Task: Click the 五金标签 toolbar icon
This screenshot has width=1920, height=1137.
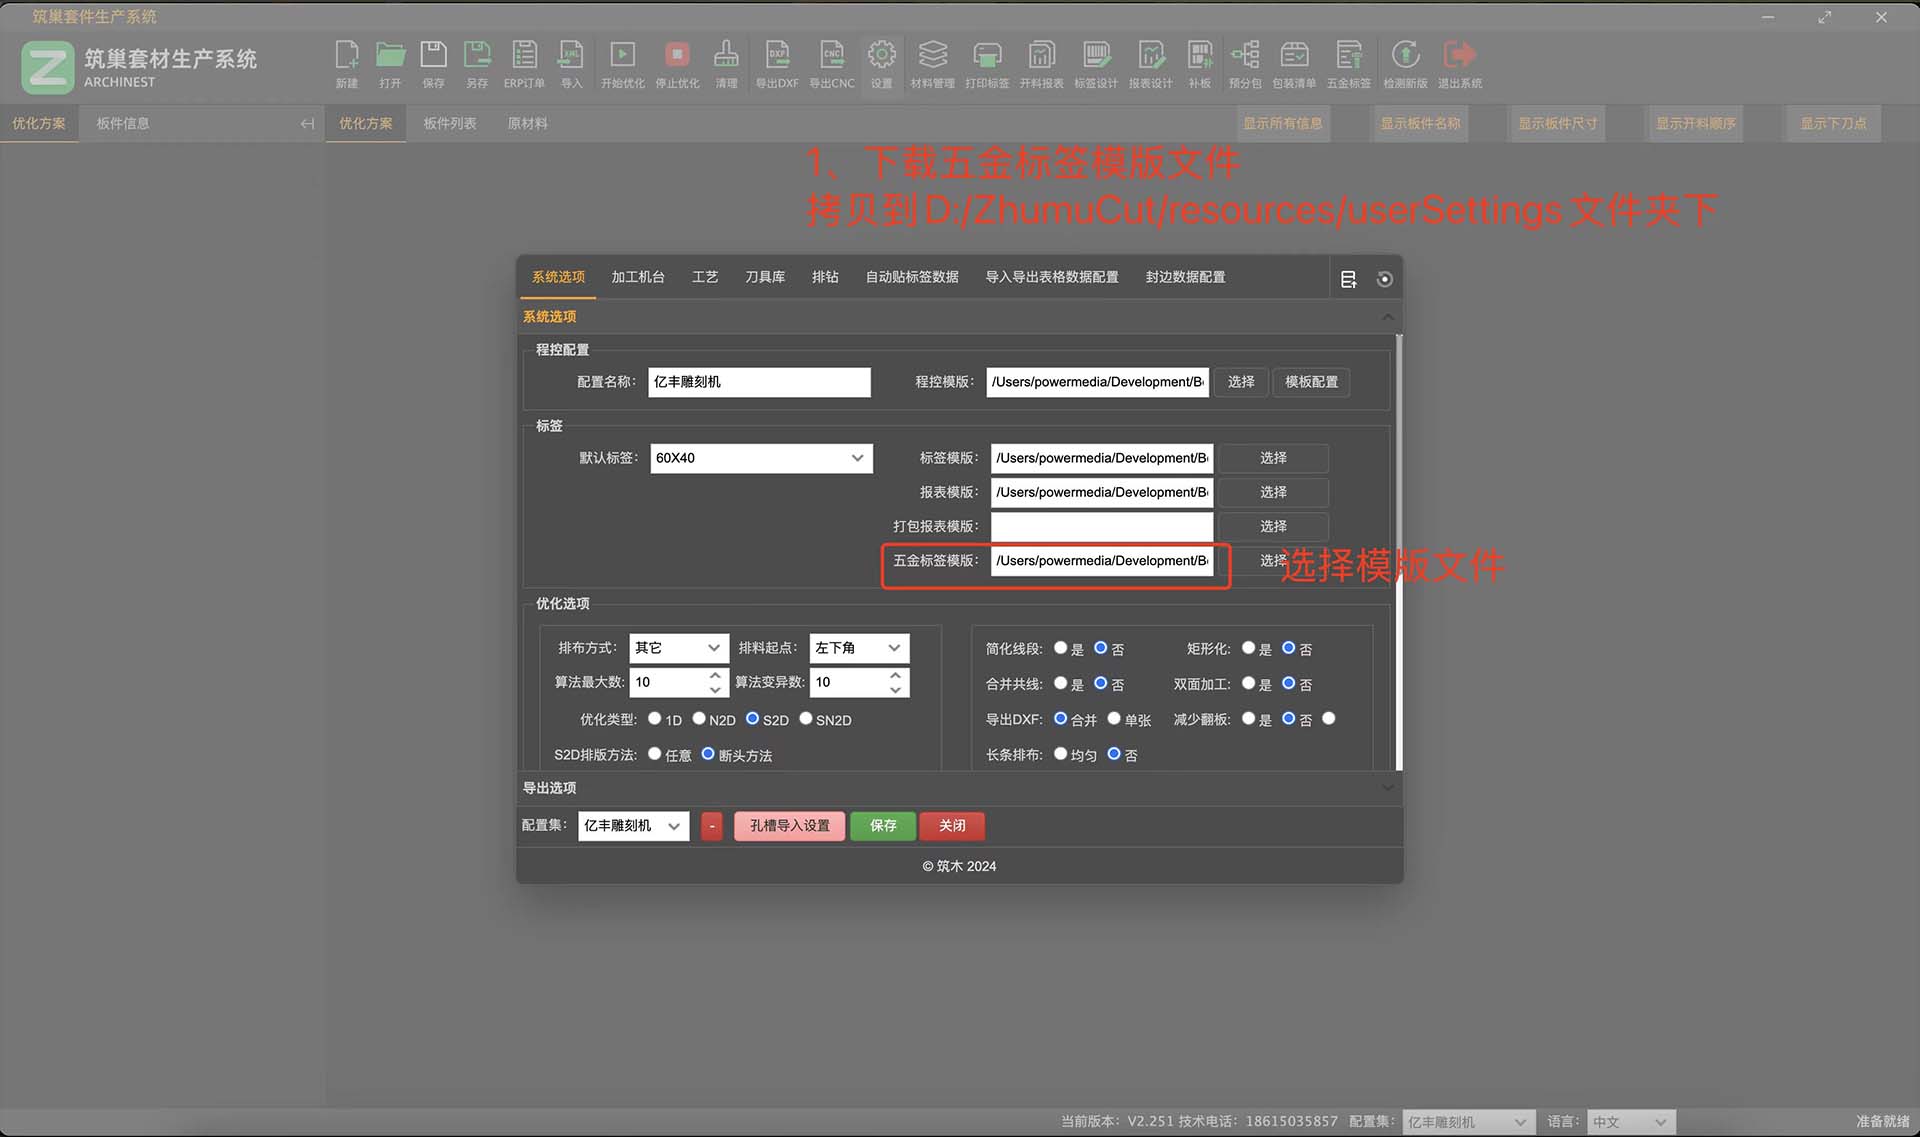Action: pos(1349,64)
